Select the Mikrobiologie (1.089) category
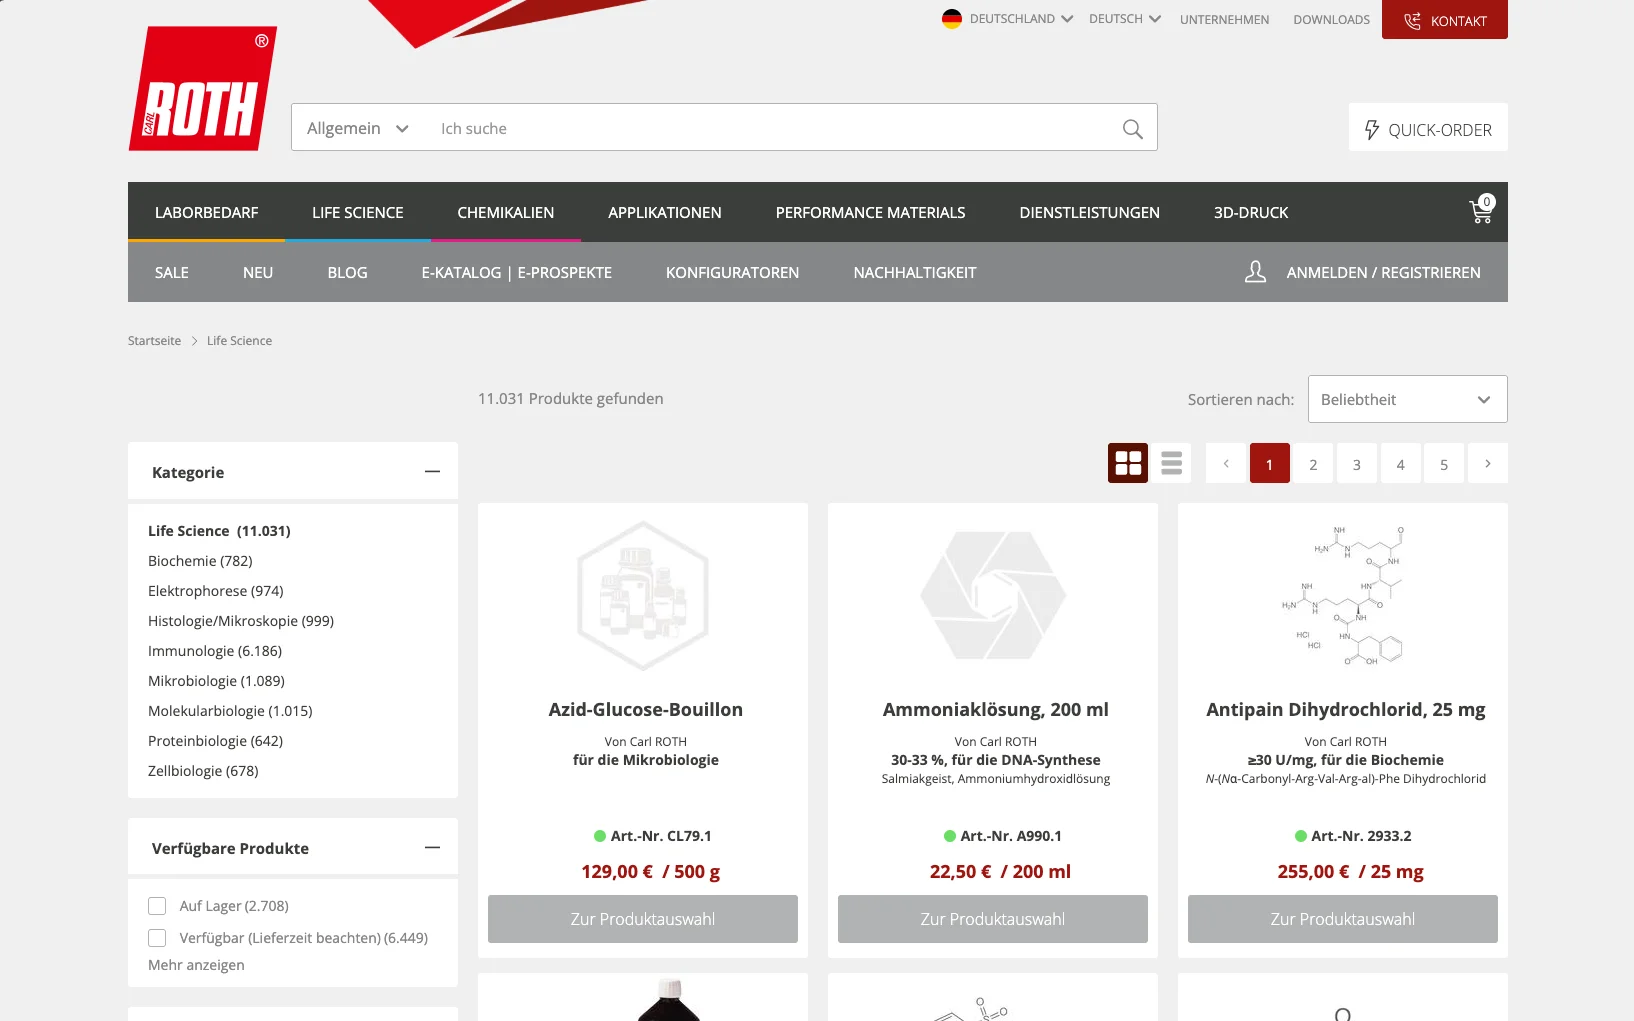1634x1021 pixels. [x=216, y=681]
